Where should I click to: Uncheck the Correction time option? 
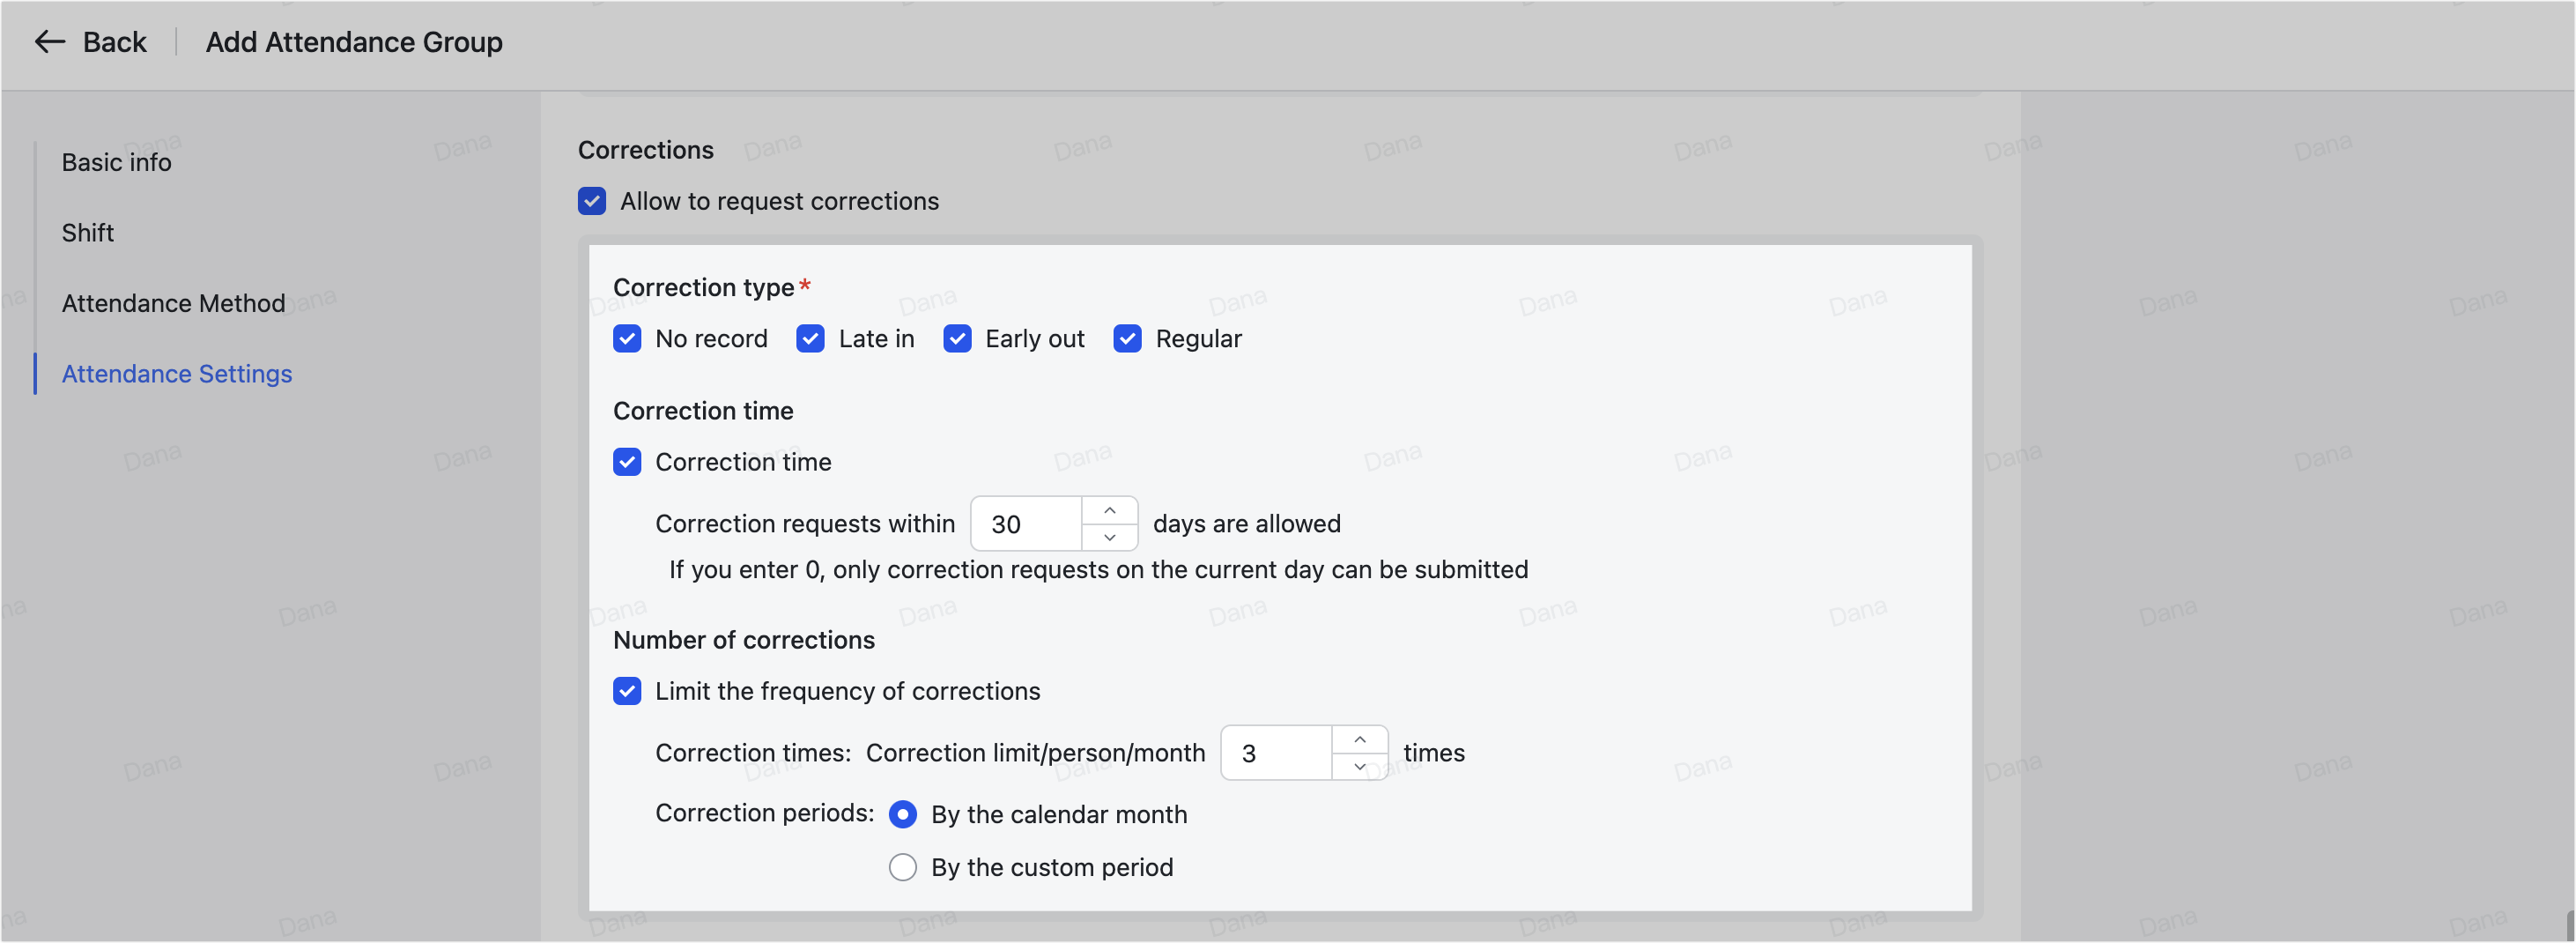click(627, 461)
